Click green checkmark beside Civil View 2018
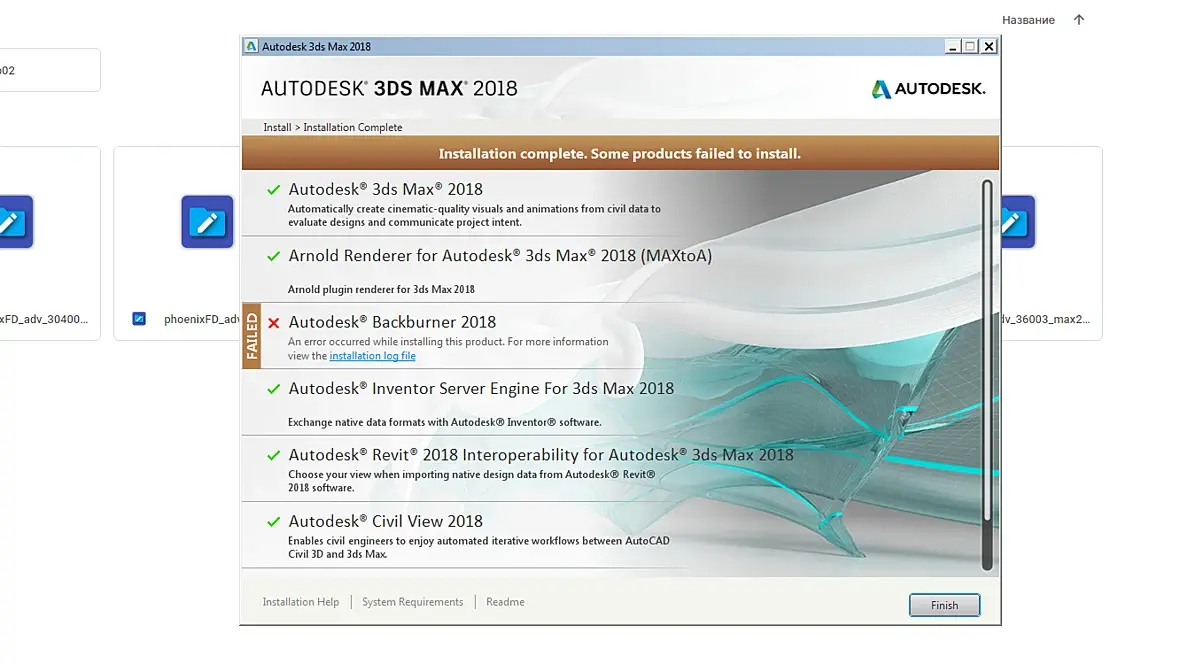The width and height of the screenshot is (1180, 664). [273, 522]
